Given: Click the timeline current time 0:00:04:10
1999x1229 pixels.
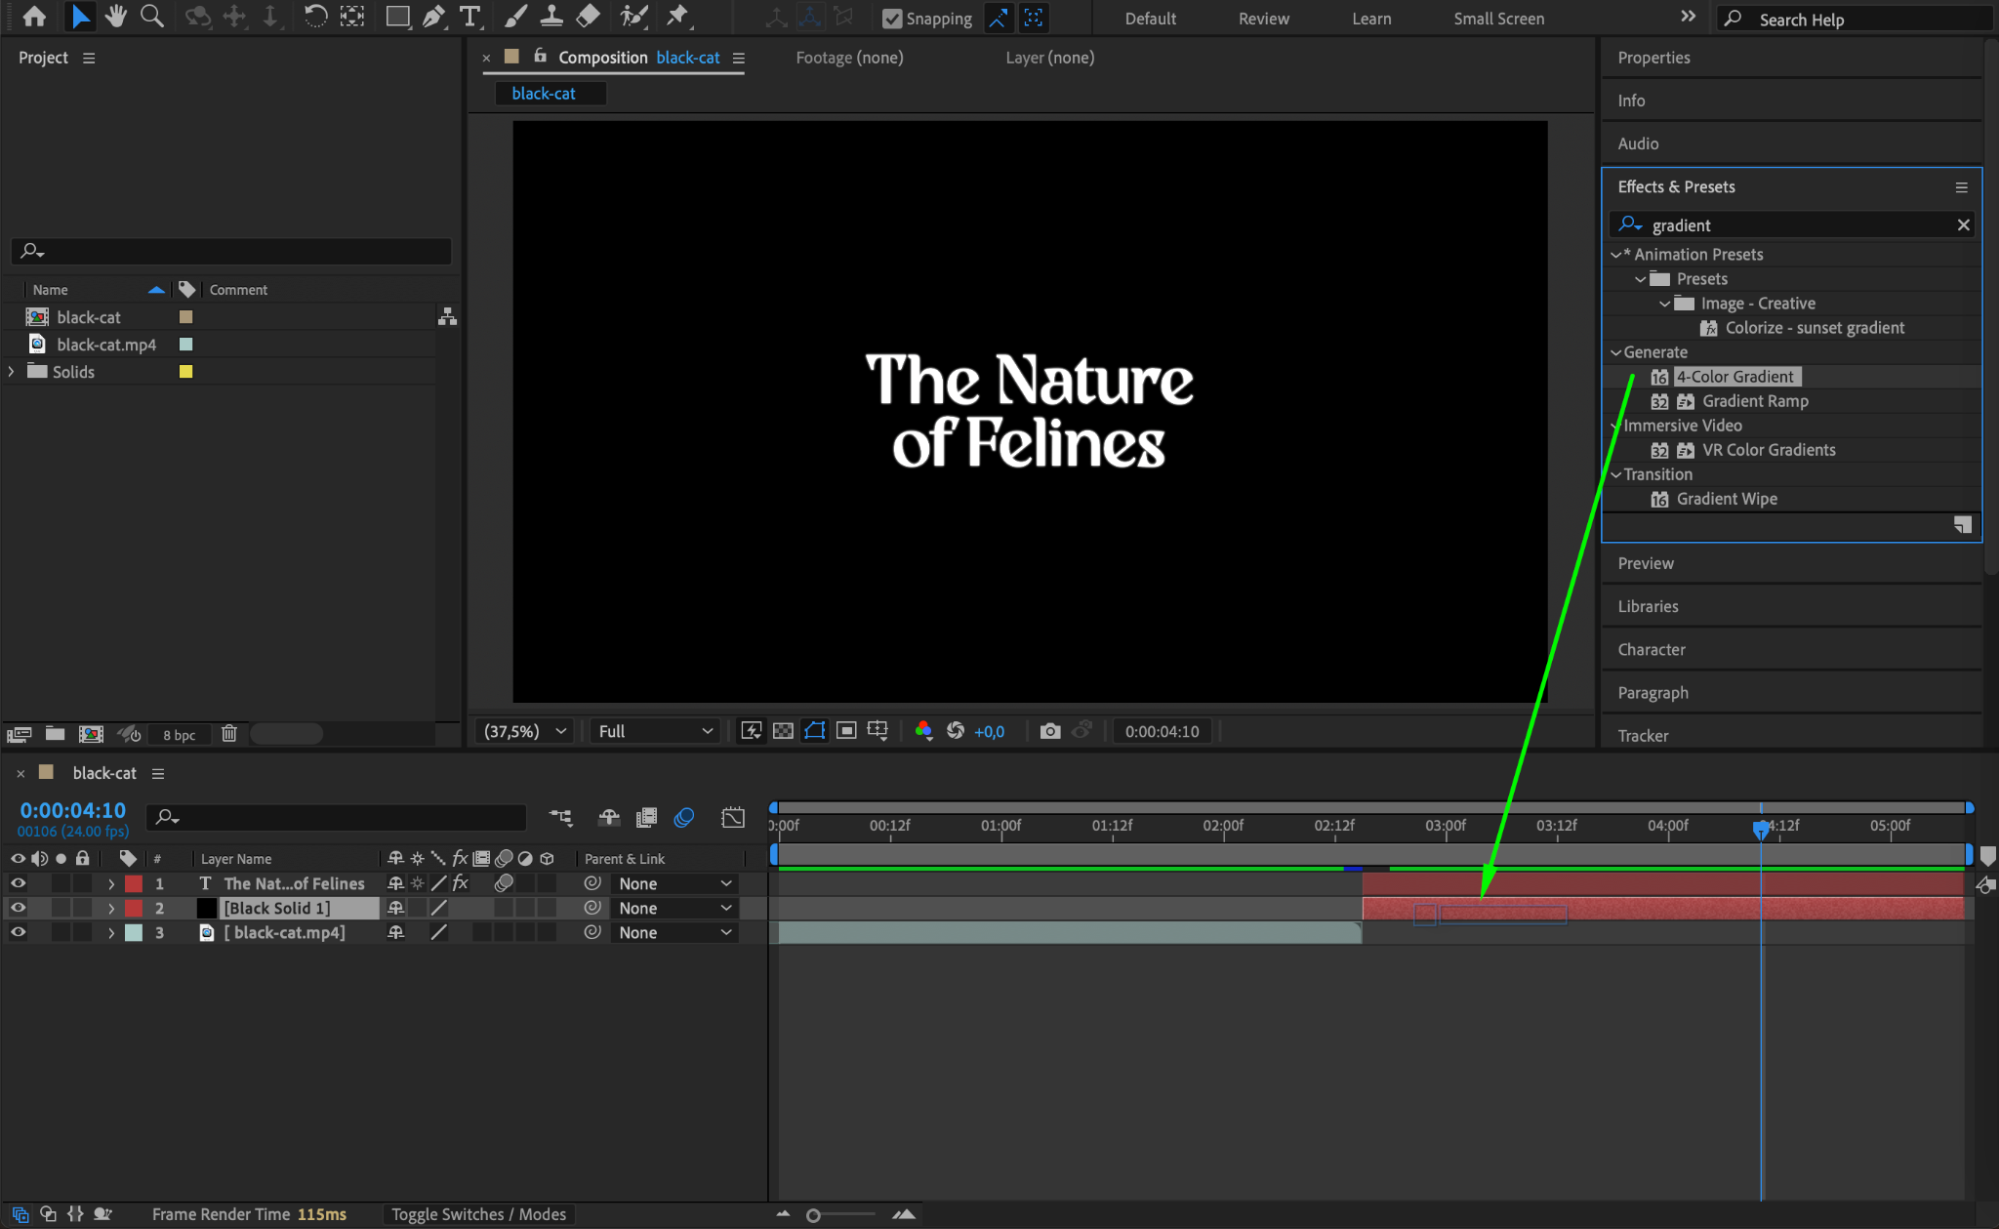Looking at the screenshot, I should pyautogui.click(x=73, y=810).
